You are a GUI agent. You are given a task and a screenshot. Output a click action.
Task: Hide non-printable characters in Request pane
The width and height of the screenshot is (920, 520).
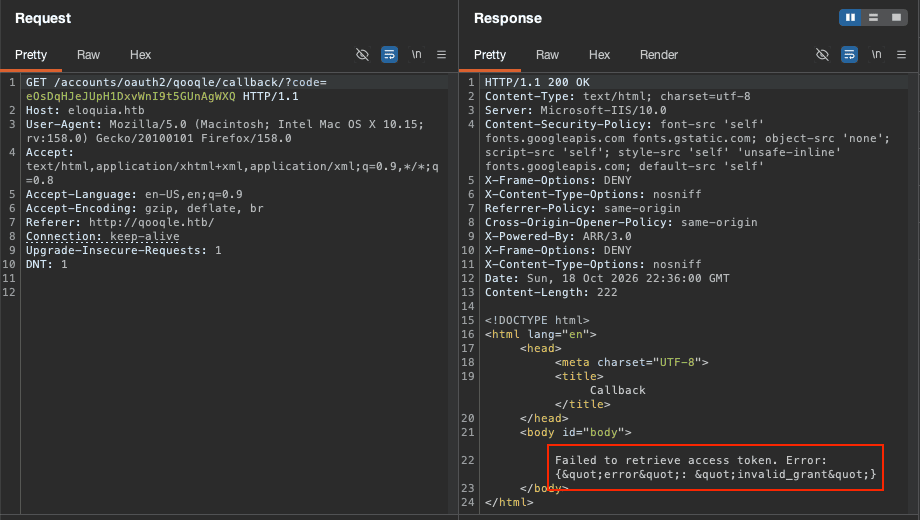click(x=363, y=55)
